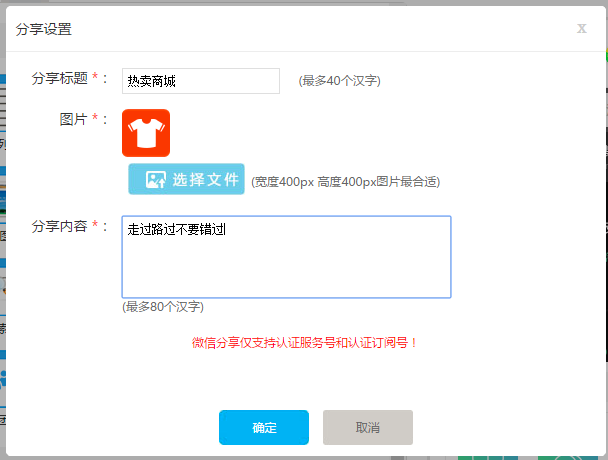Viewport: 608px width, 460px height.
Task: Focus the 分享标题 field containing 热卖商城
Action: (201, 81)
